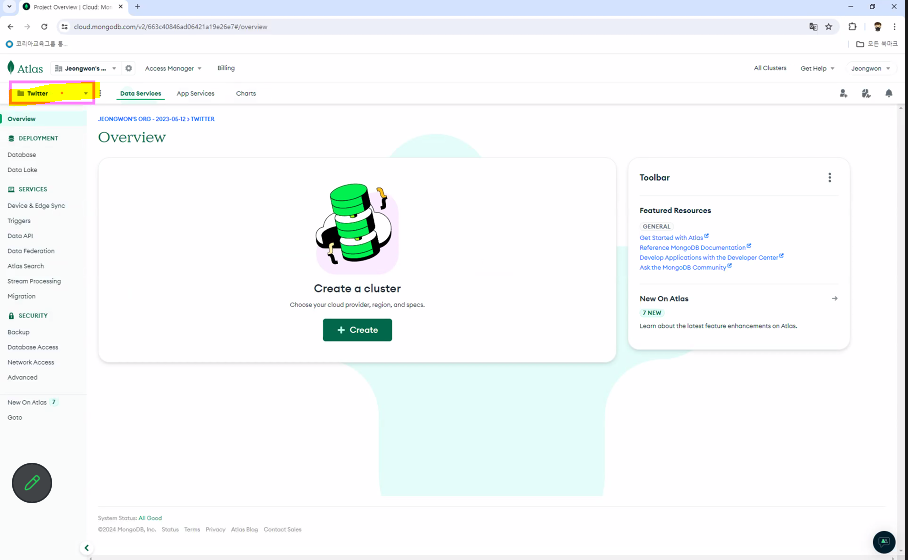This screenshot has width=908, height=560.
Task: Click the invite user icon
Action: pyautogui.click(x=843, y=93)
